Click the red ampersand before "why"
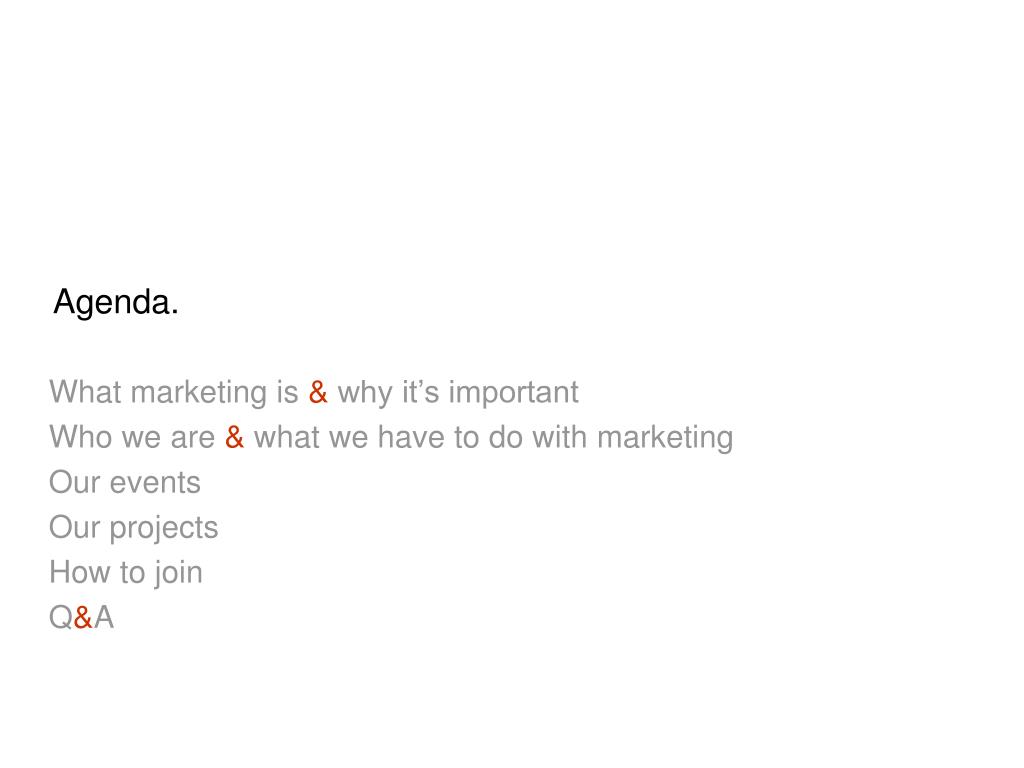Viewport: 1024px width, 768px height. point(318,392)
